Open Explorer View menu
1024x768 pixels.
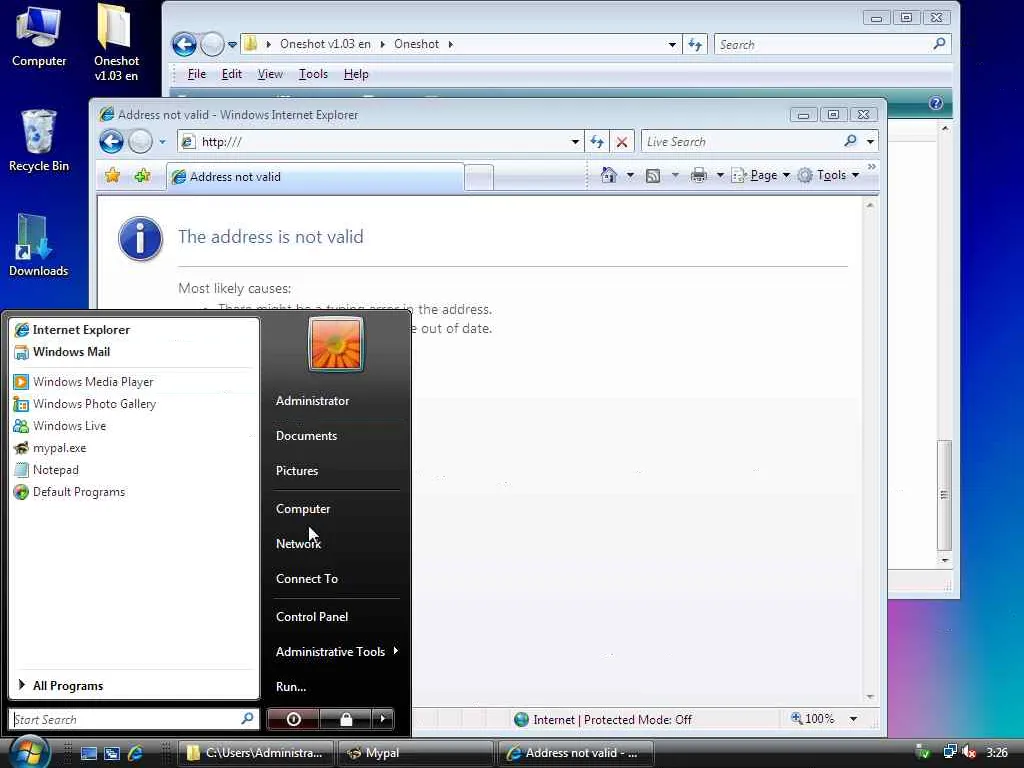point(270,74)
